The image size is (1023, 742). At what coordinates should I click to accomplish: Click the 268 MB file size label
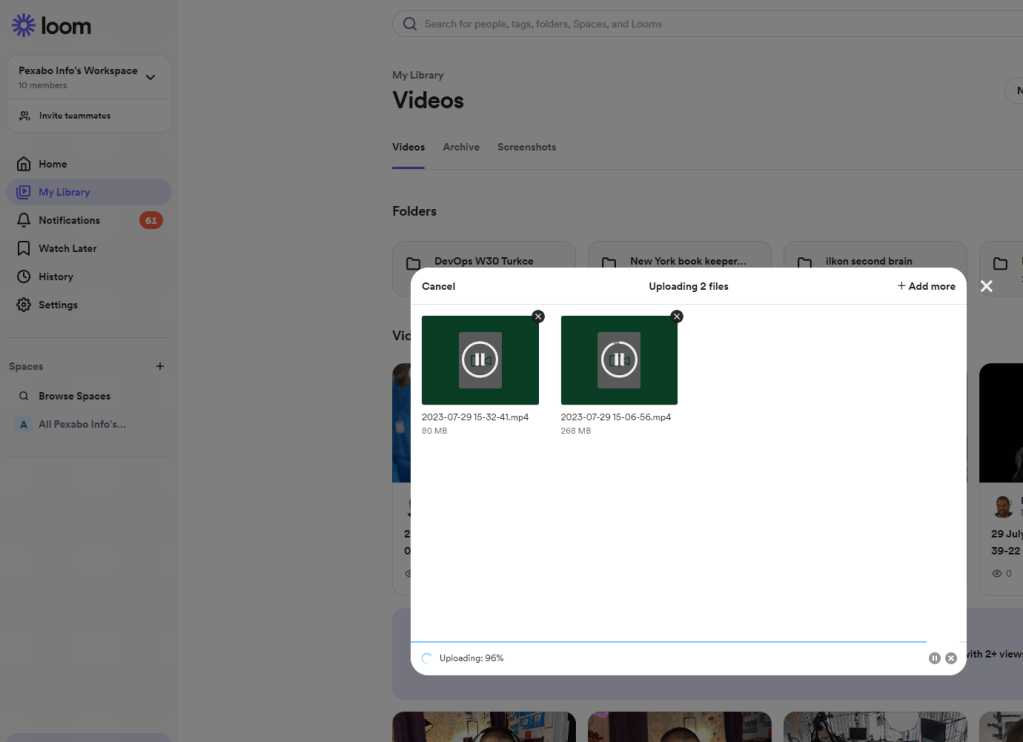tap(575, 431)
